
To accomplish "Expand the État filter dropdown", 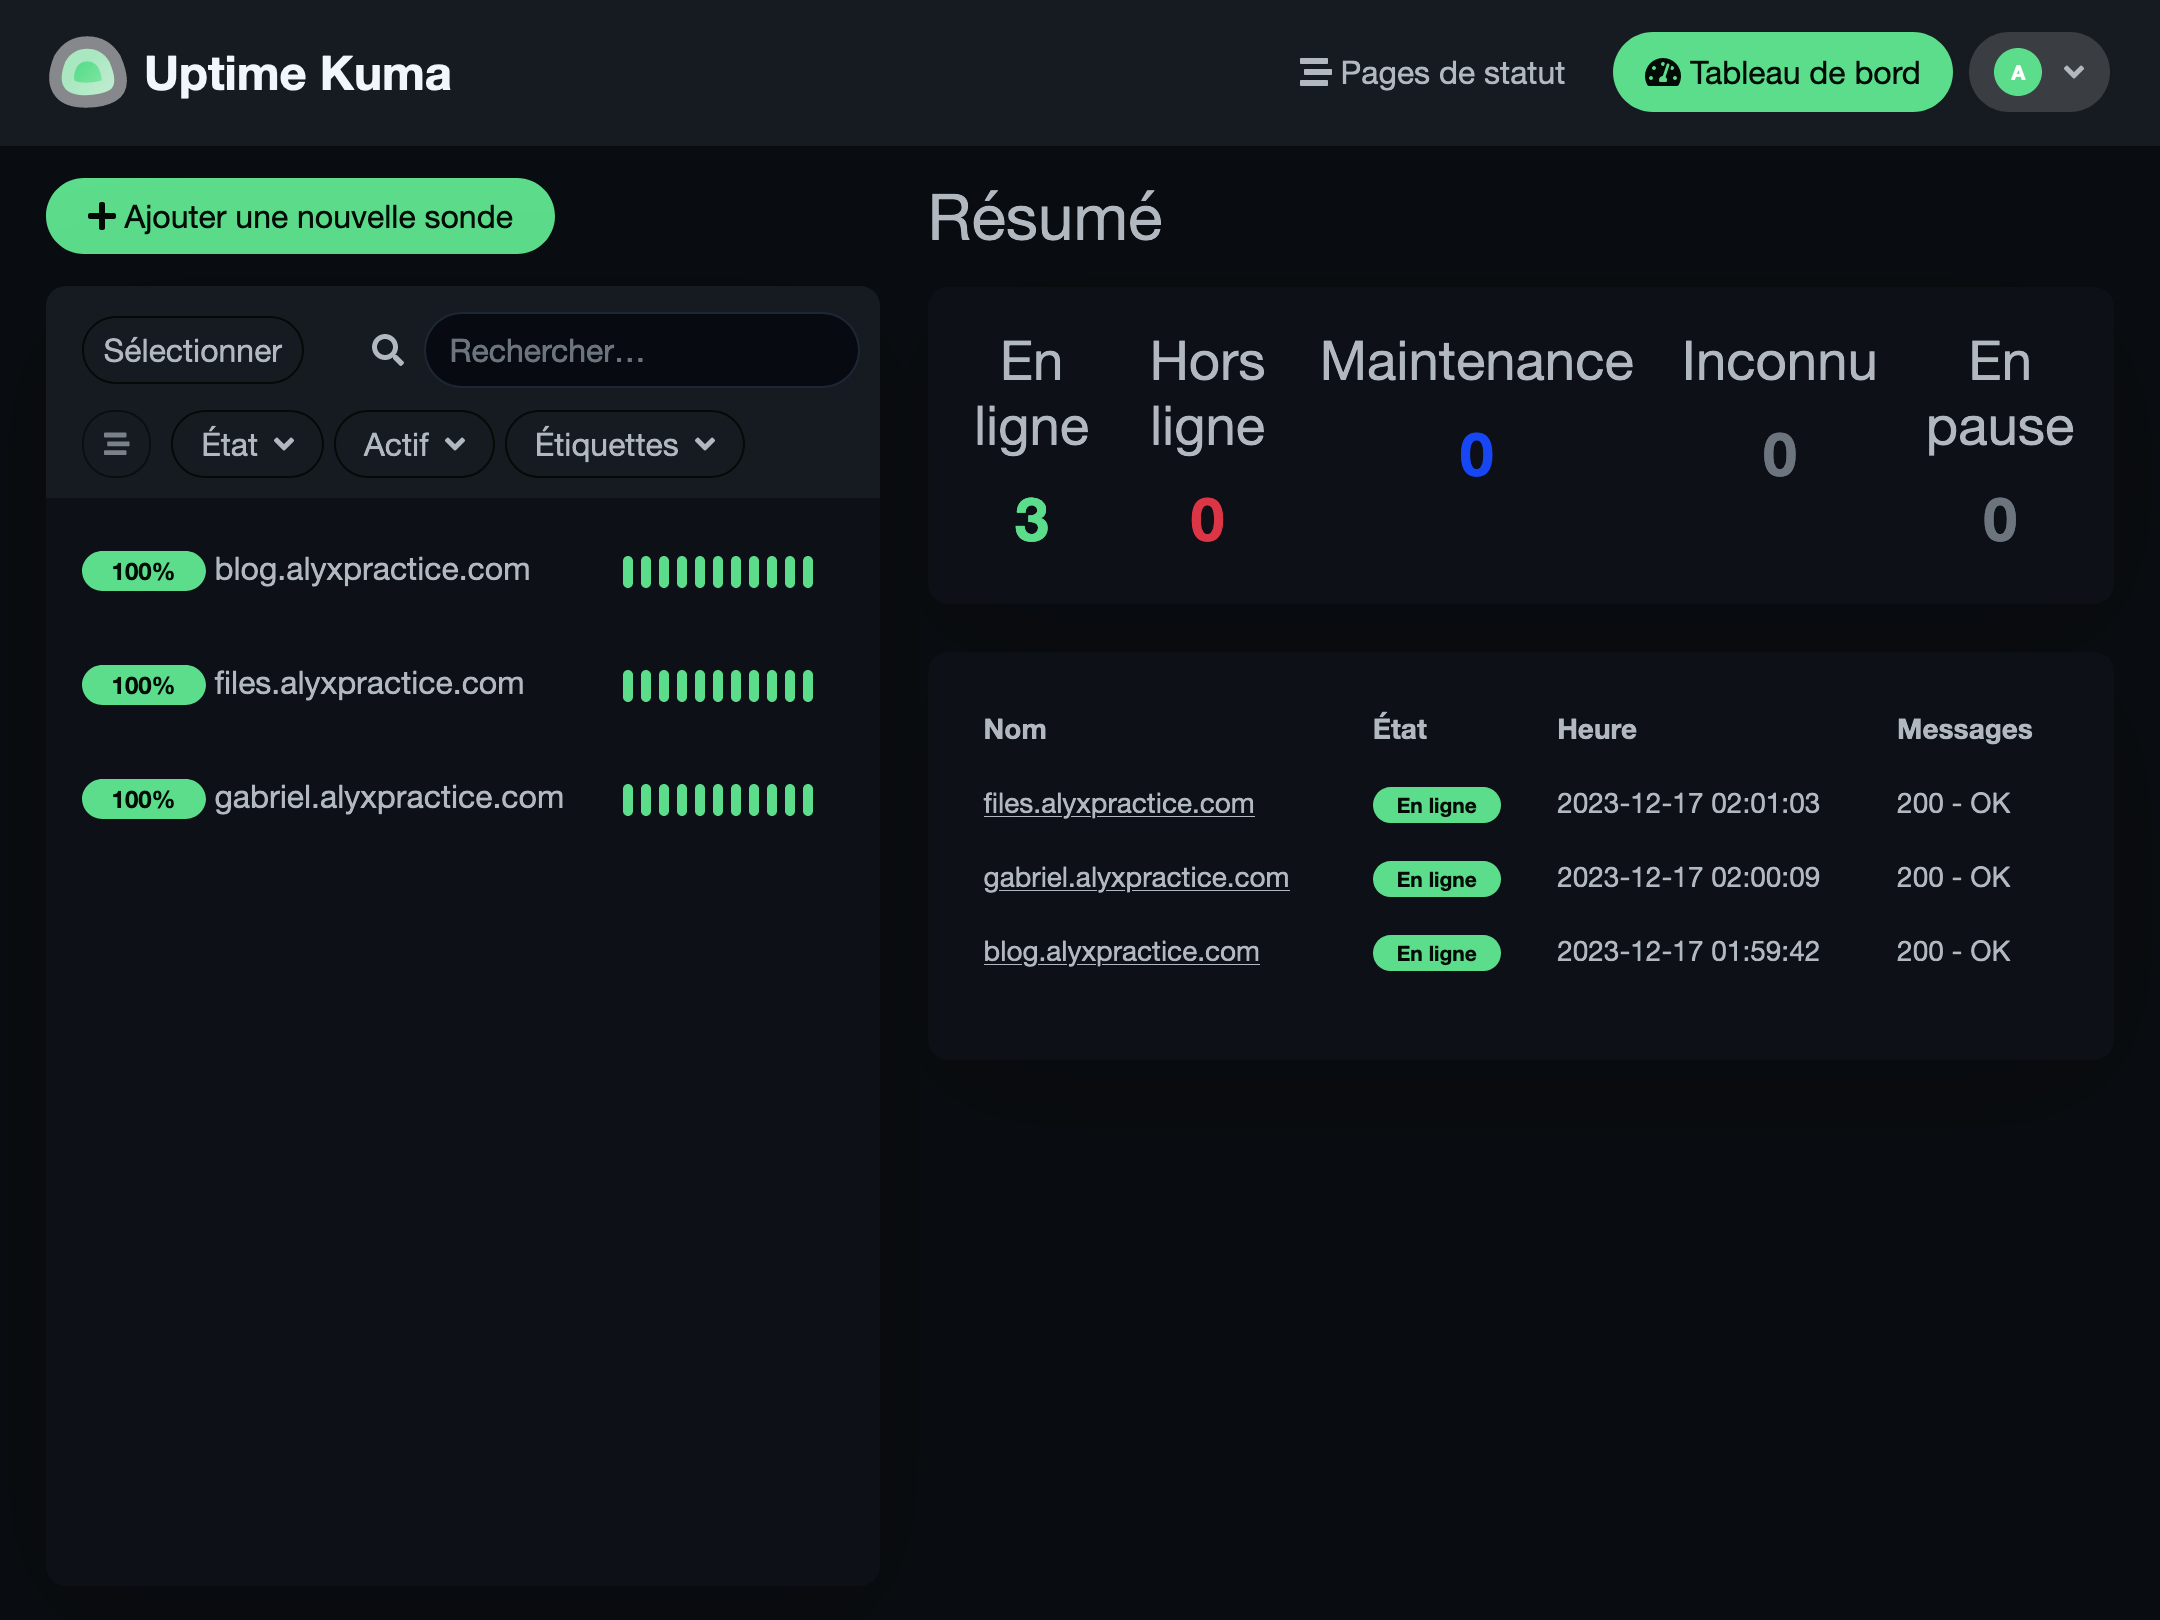I will (x=247, y=444).
